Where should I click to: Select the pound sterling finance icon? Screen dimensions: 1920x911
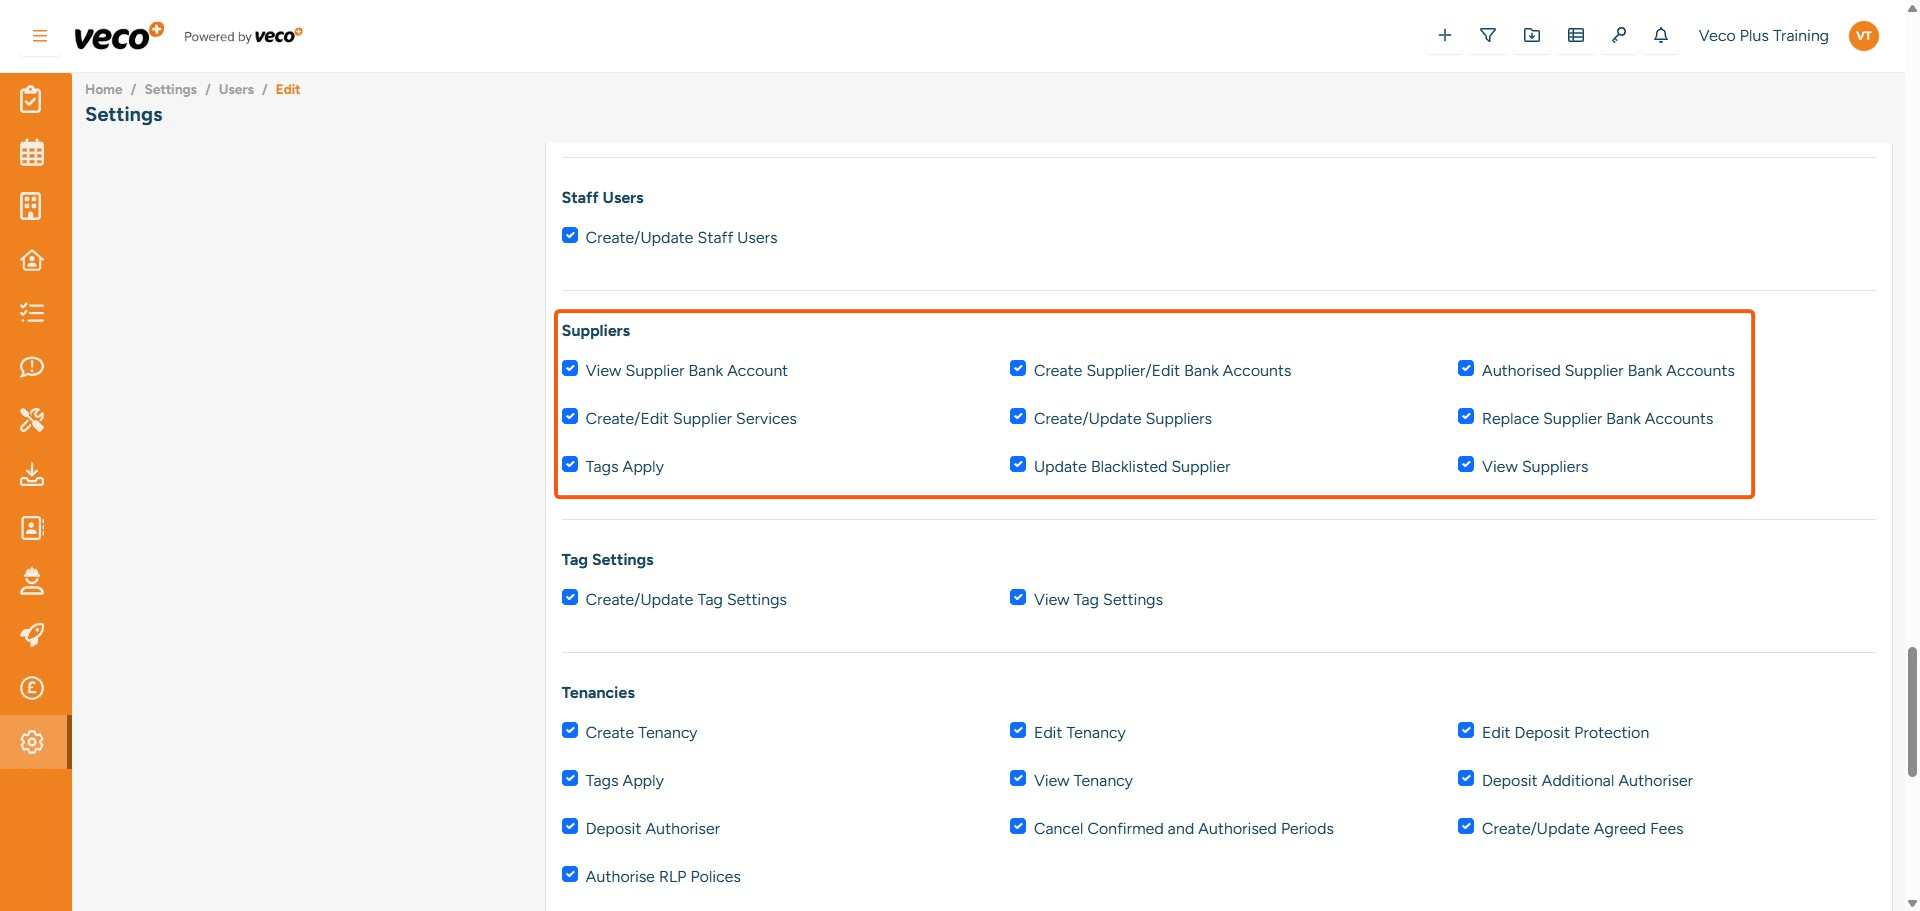(x=32, y=688)
